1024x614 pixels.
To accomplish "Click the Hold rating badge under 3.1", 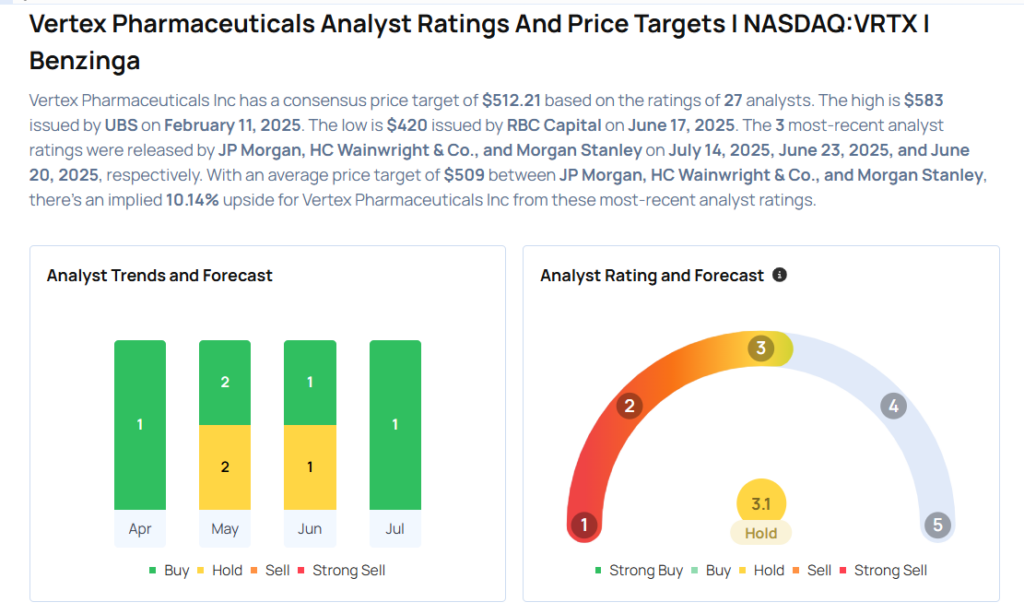I will [761, 533].
